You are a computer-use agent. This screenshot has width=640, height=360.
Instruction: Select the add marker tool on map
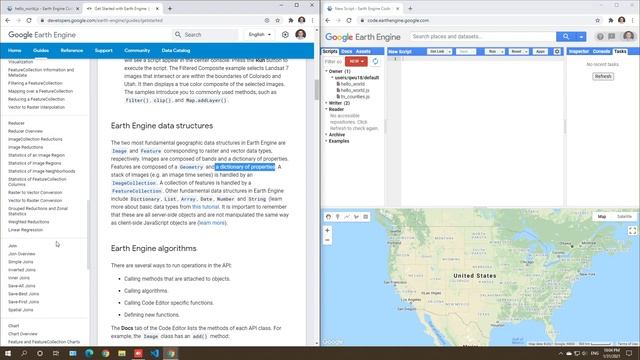coord(338,217)
